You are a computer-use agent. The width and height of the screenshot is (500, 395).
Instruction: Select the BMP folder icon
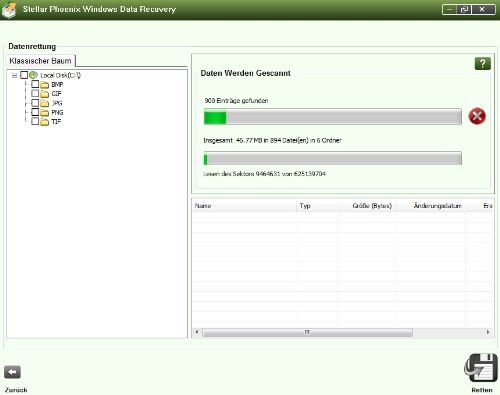pos(45,85)
